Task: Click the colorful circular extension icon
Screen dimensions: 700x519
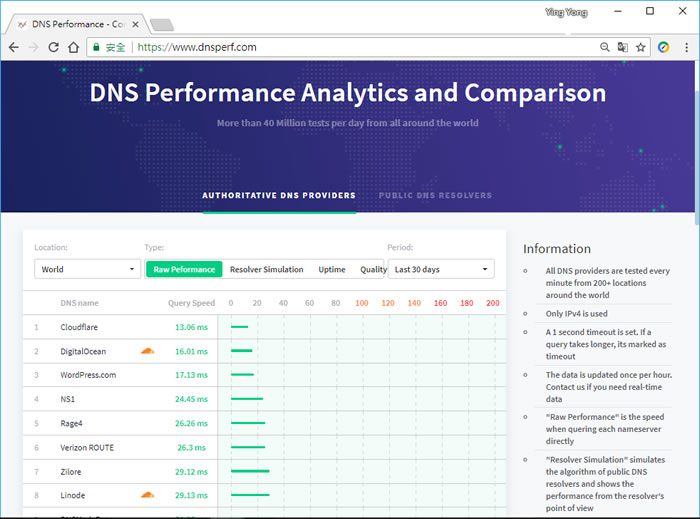Action: tap(663, 47)
